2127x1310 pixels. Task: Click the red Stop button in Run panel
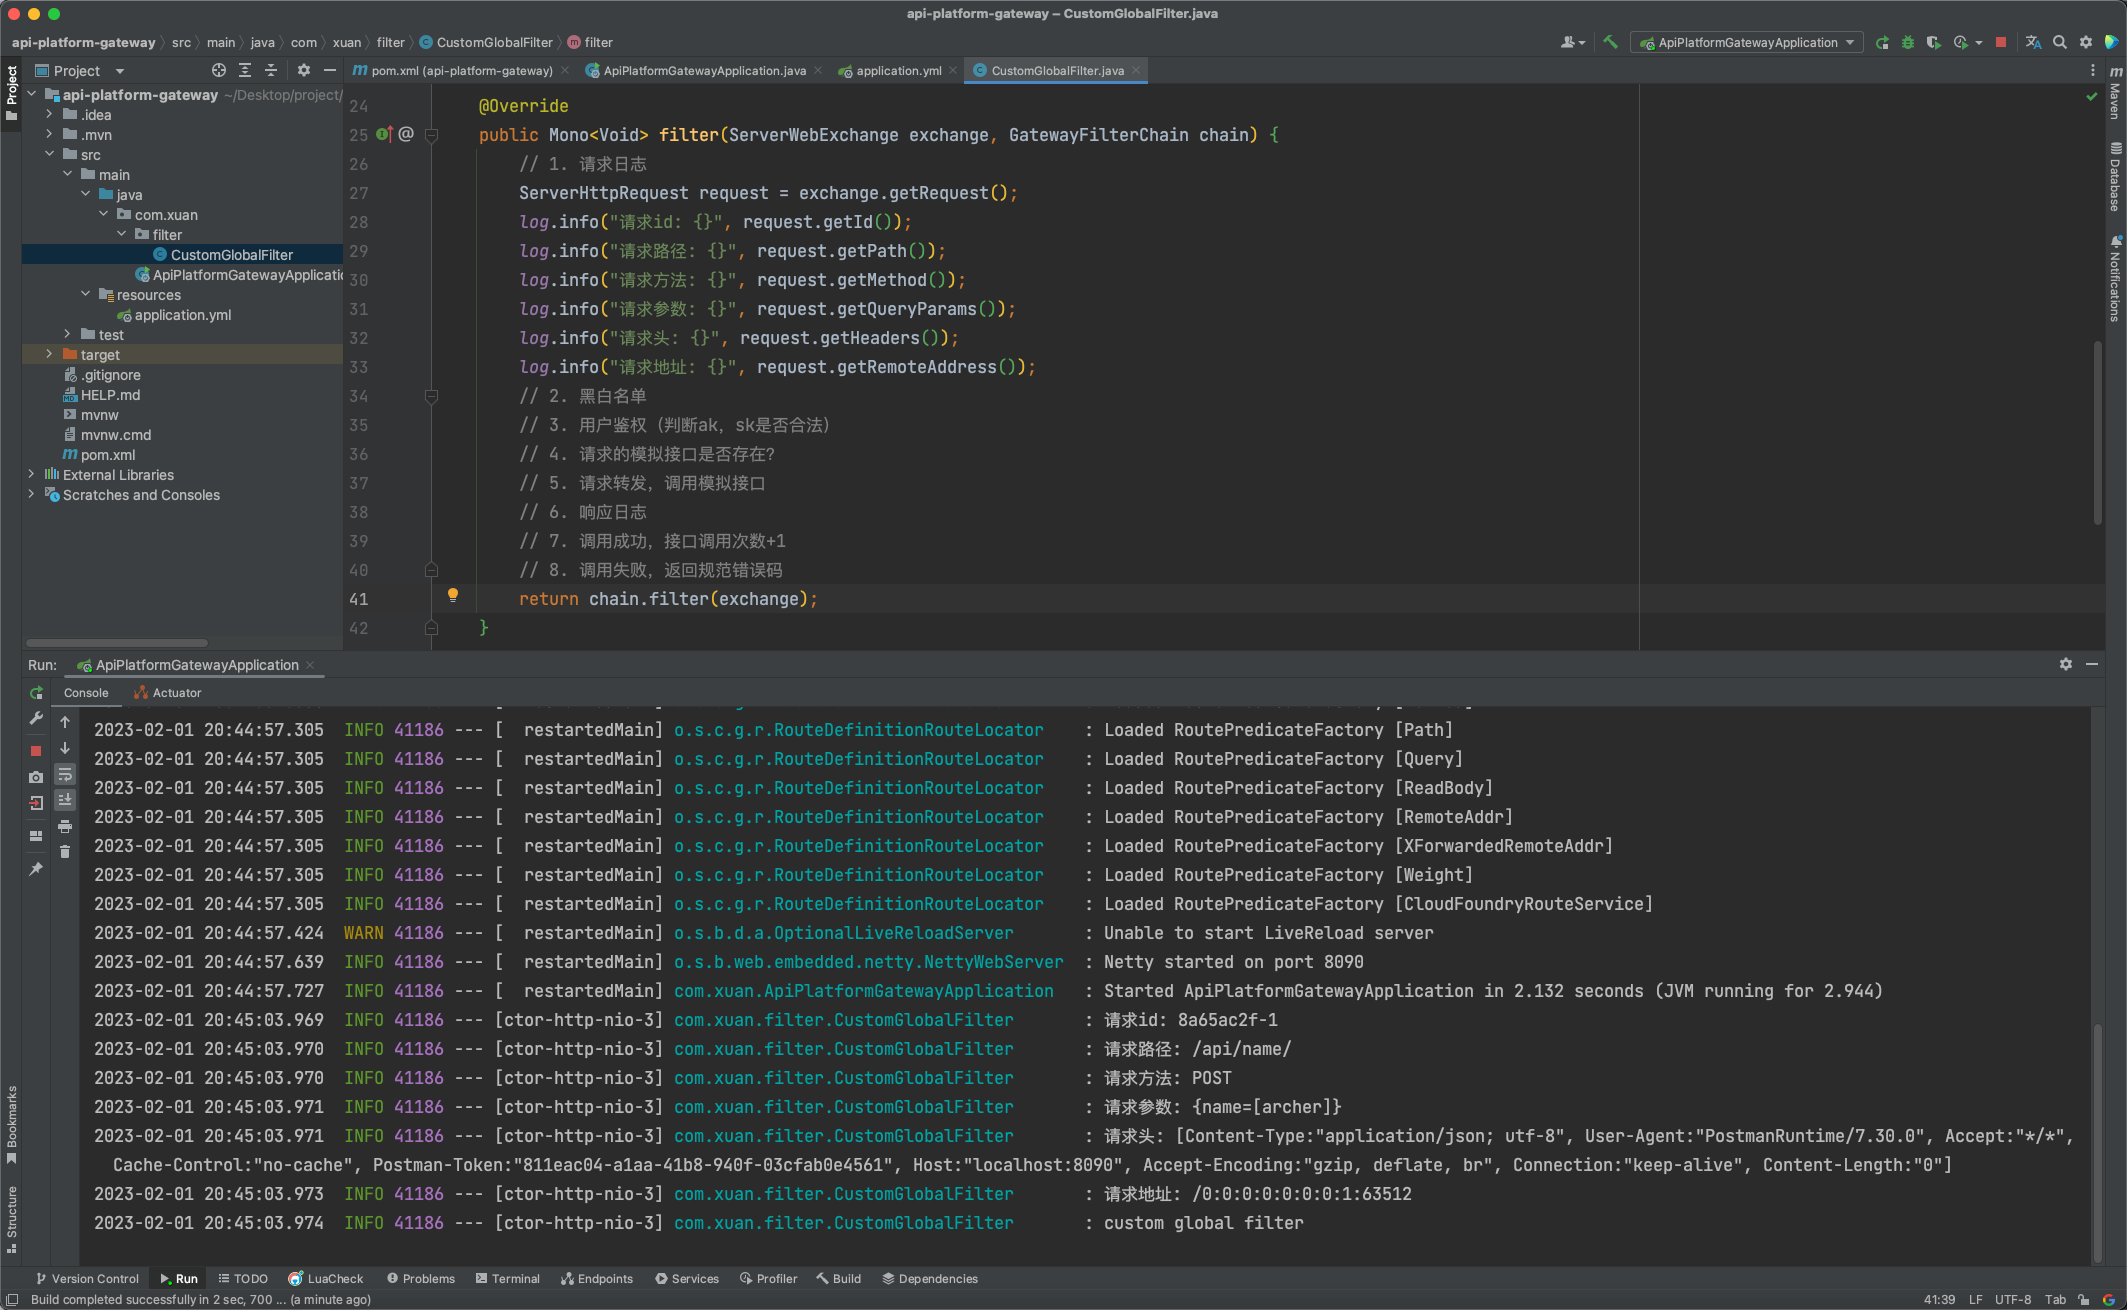36,750
